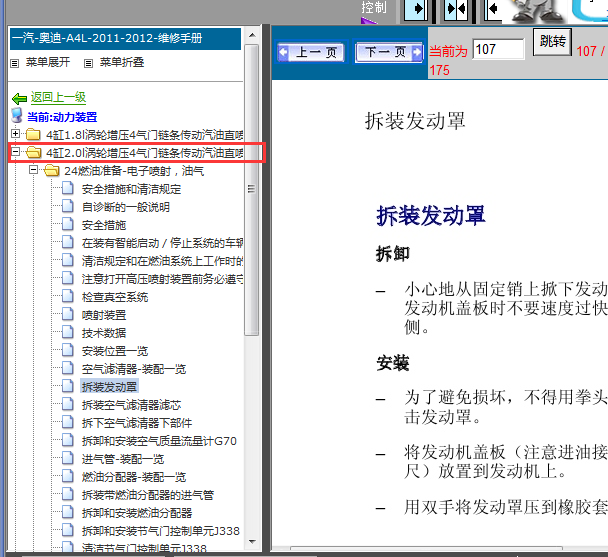Focus the current page number field
The width and height of the screenshot is (608, 557).
498,50
